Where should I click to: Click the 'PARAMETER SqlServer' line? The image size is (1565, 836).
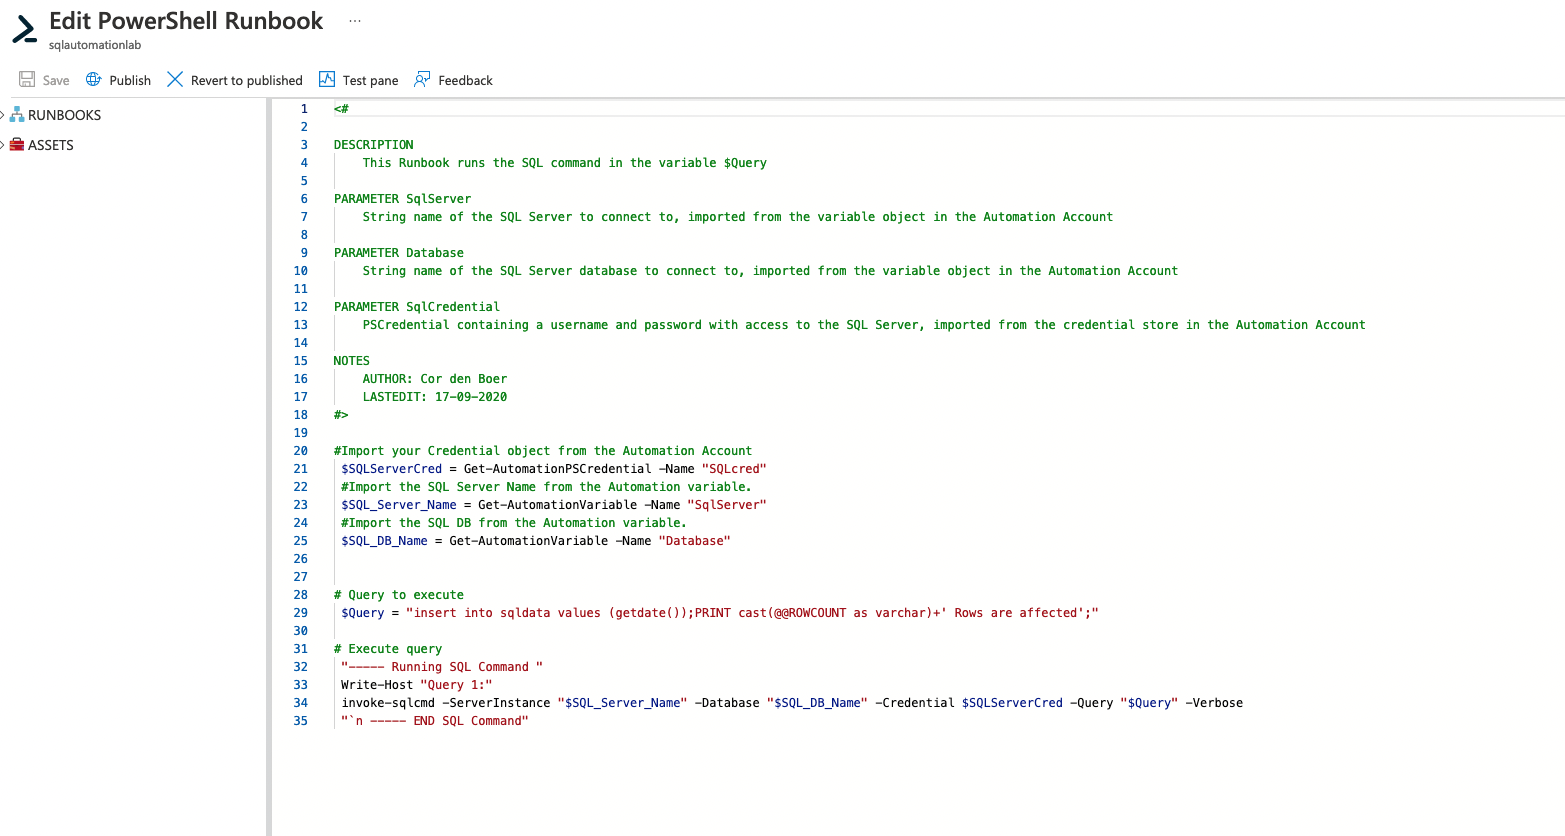coord(402,199)
